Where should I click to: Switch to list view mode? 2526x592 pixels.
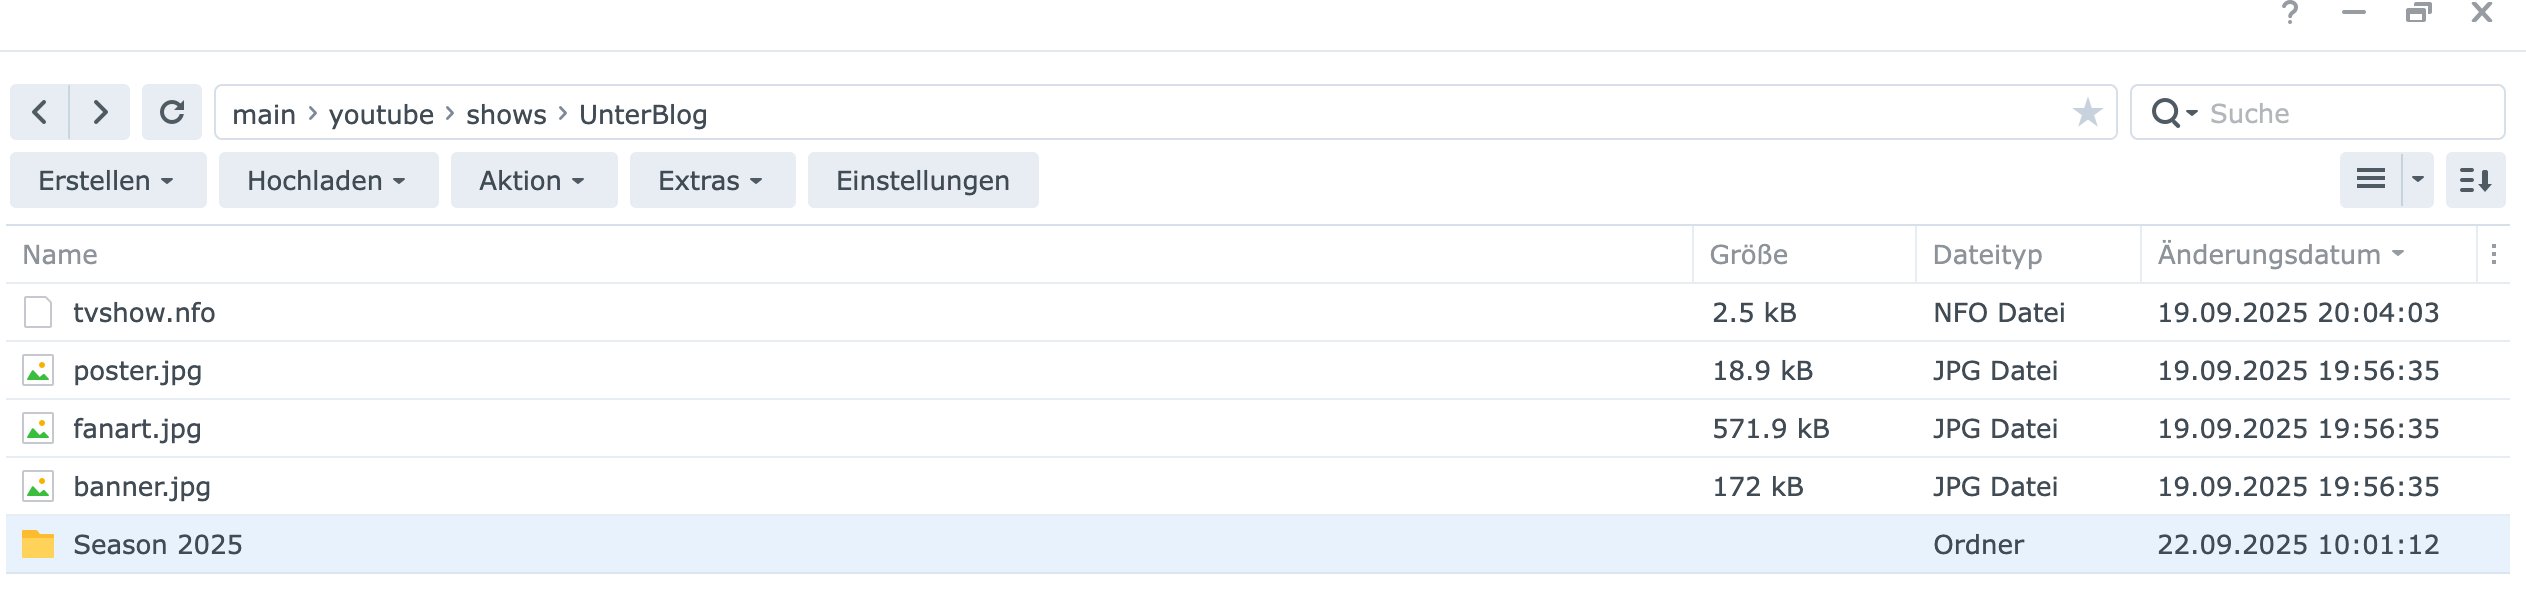tap(2370, 180)
